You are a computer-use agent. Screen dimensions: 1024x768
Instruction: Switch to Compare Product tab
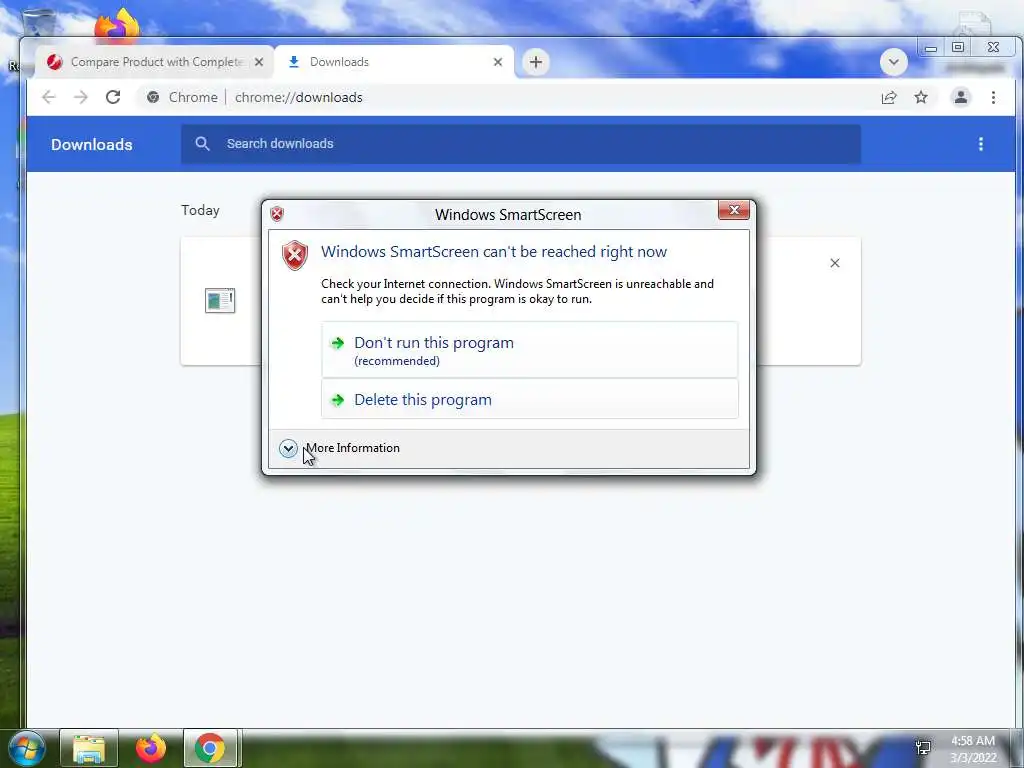tap(153, 62)
